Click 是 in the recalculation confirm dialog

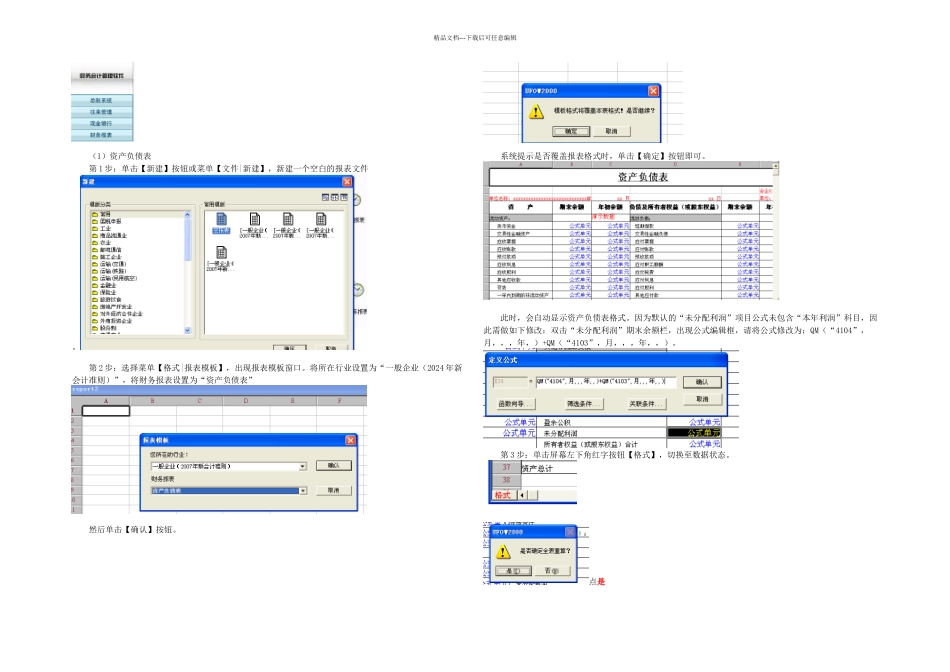(513, 571)
